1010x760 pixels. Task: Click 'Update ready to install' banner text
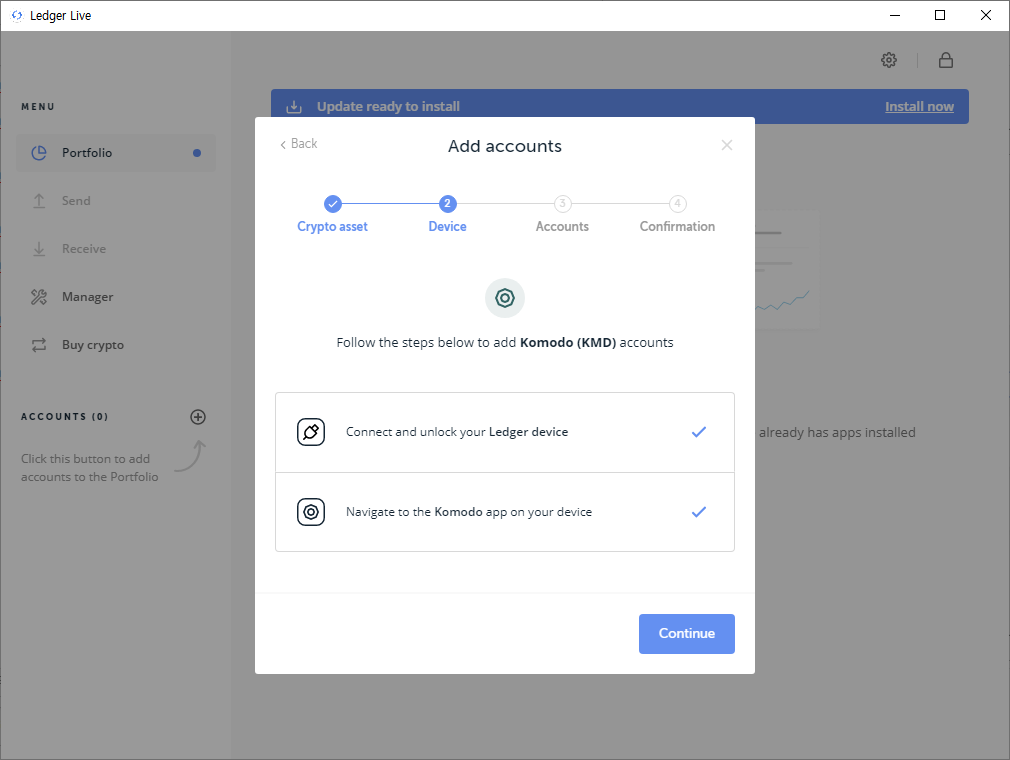click(x=388, y=106)
